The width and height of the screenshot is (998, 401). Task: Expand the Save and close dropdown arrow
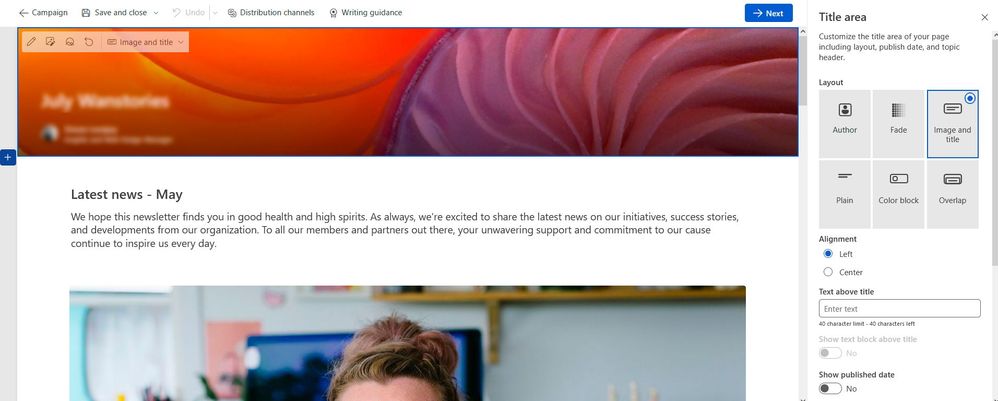[x=156, y=13]
